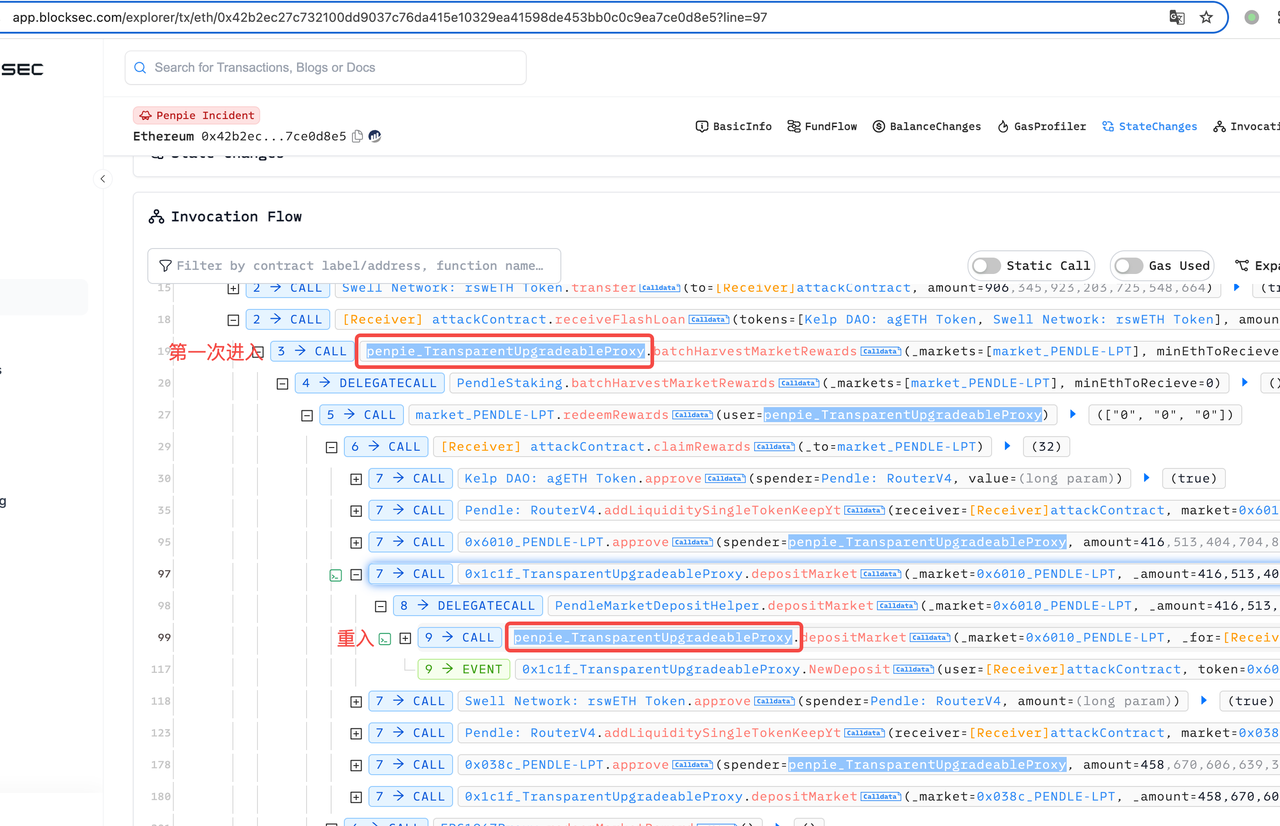This screenshot has height=826, width=1280.
Task: Collapse the line 29 claimRewards node
Action: (x=331, y=447)
